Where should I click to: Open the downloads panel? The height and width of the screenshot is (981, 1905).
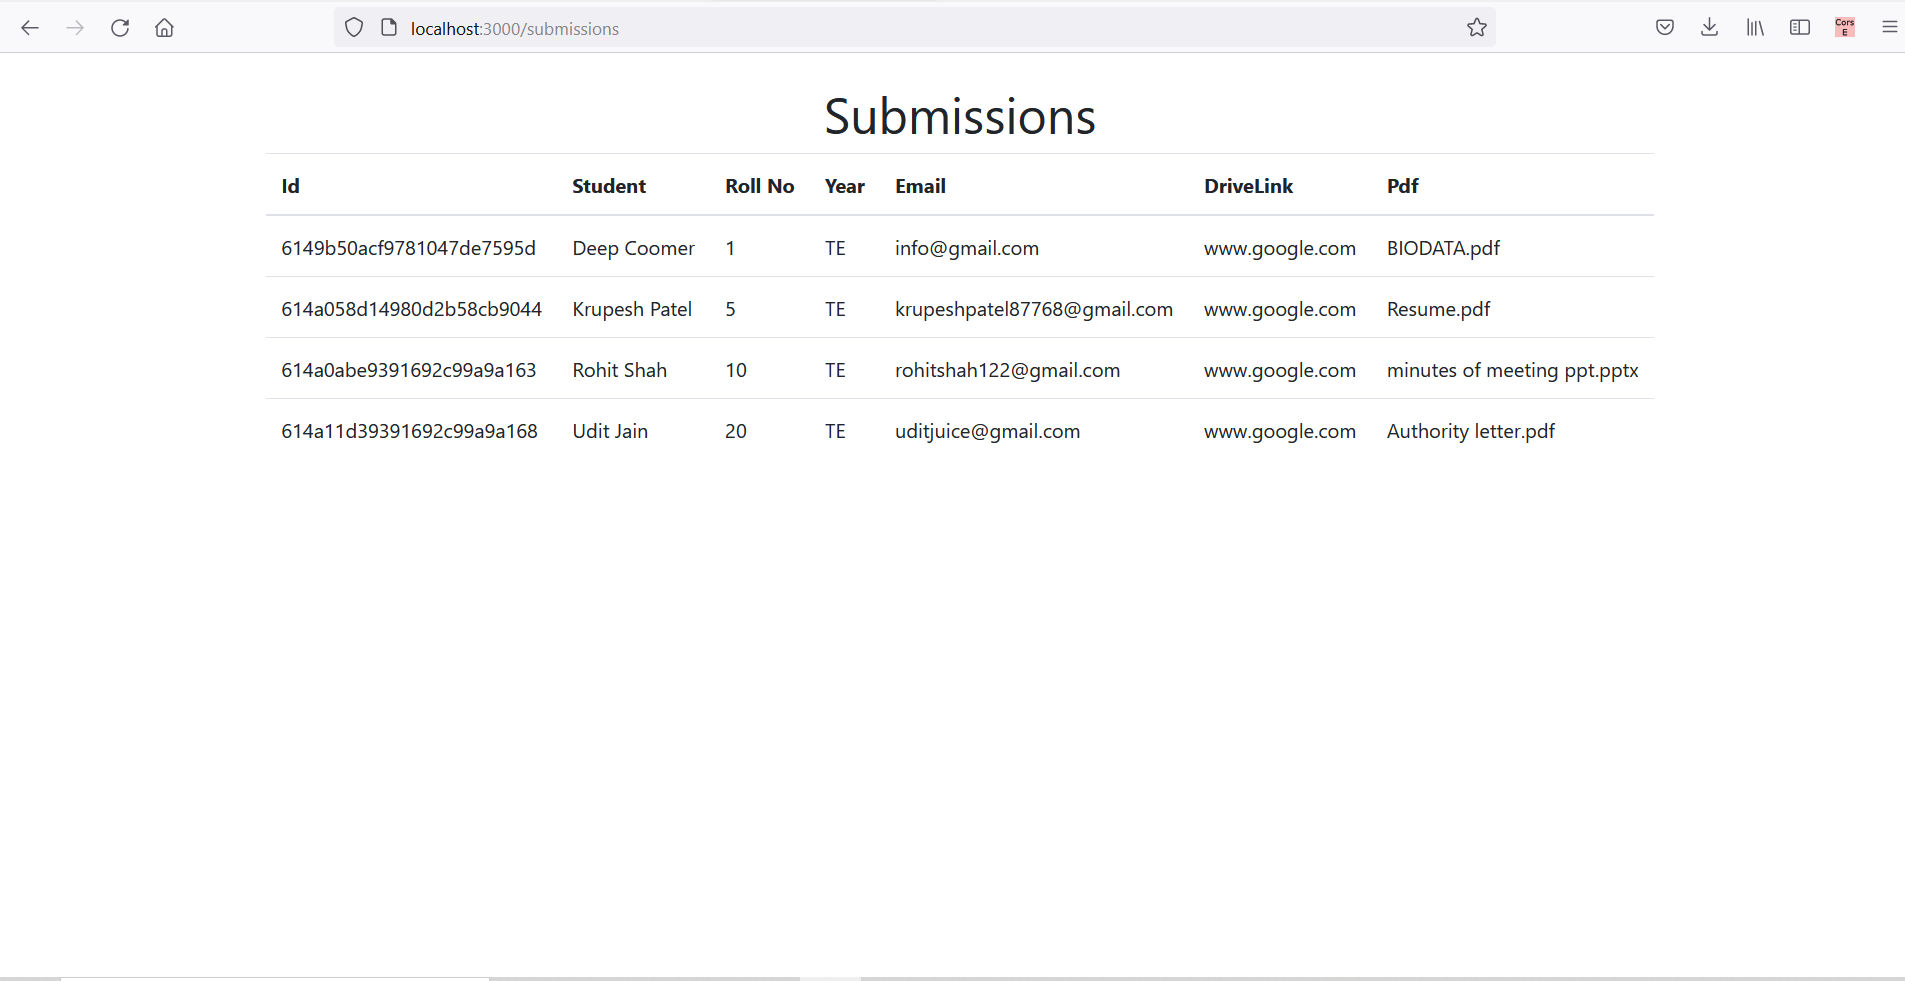pos(1709,27)
